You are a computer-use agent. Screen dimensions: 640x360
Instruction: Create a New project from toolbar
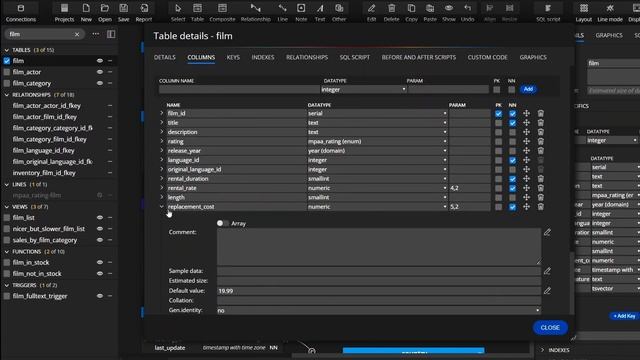point(86,12)
